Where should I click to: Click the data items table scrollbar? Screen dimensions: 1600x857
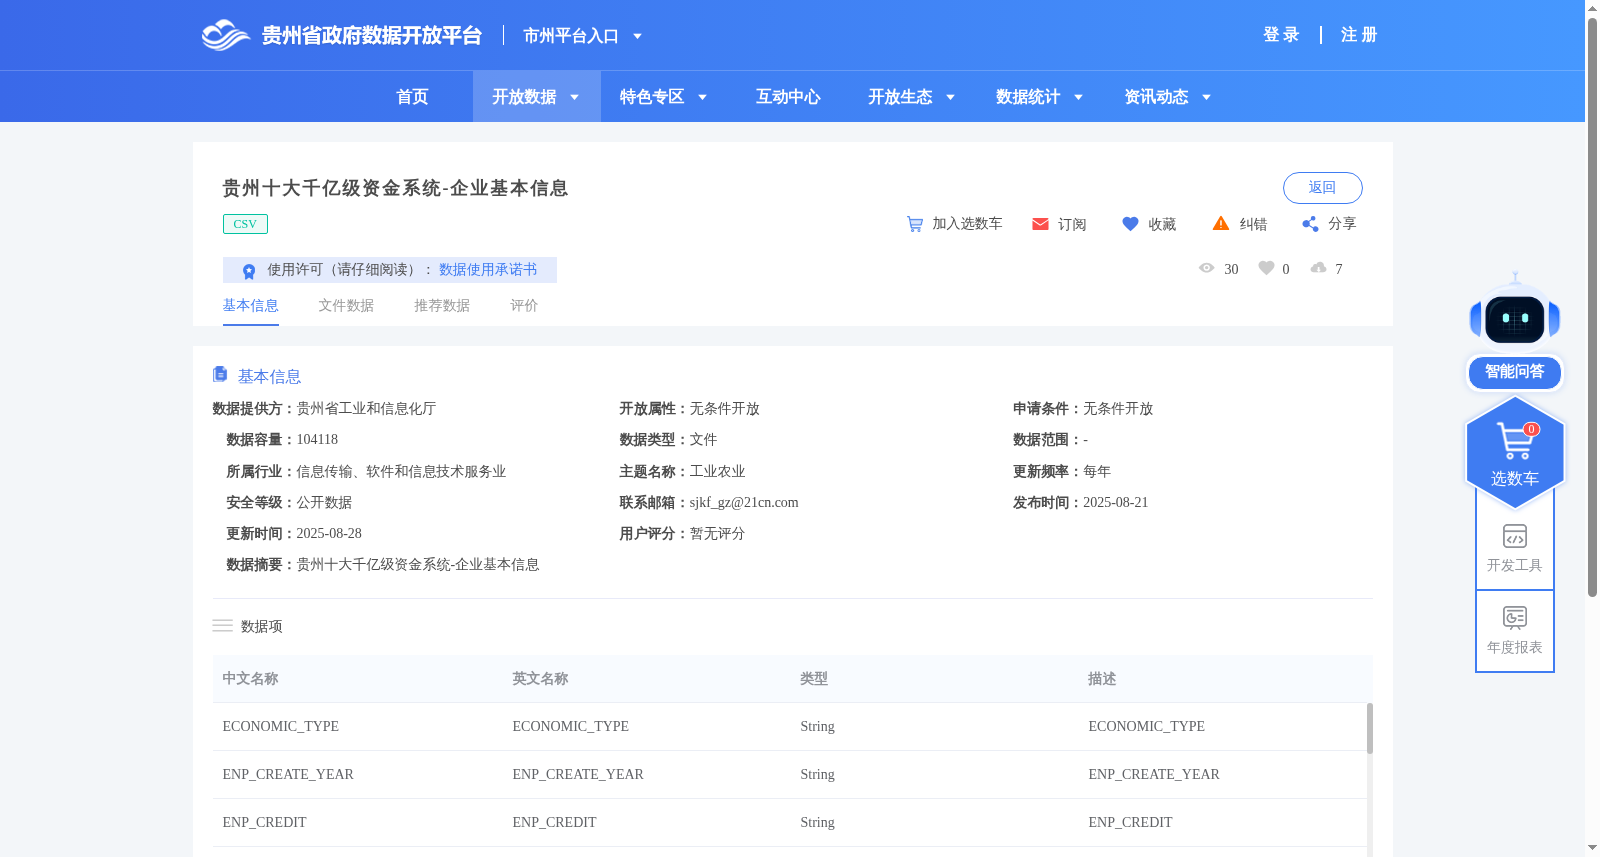[x=1370, y=728]
